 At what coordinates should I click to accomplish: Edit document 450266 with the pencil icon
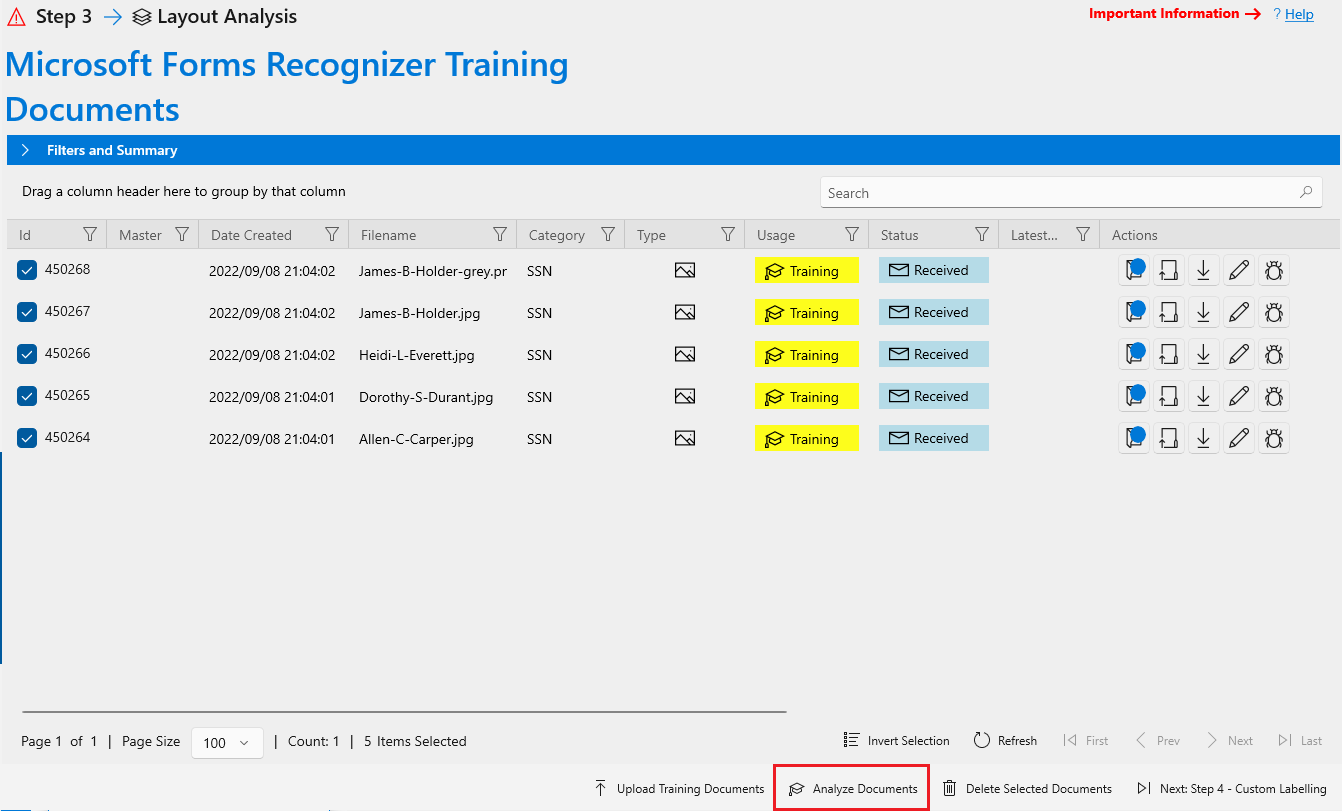coord(1239,354)
